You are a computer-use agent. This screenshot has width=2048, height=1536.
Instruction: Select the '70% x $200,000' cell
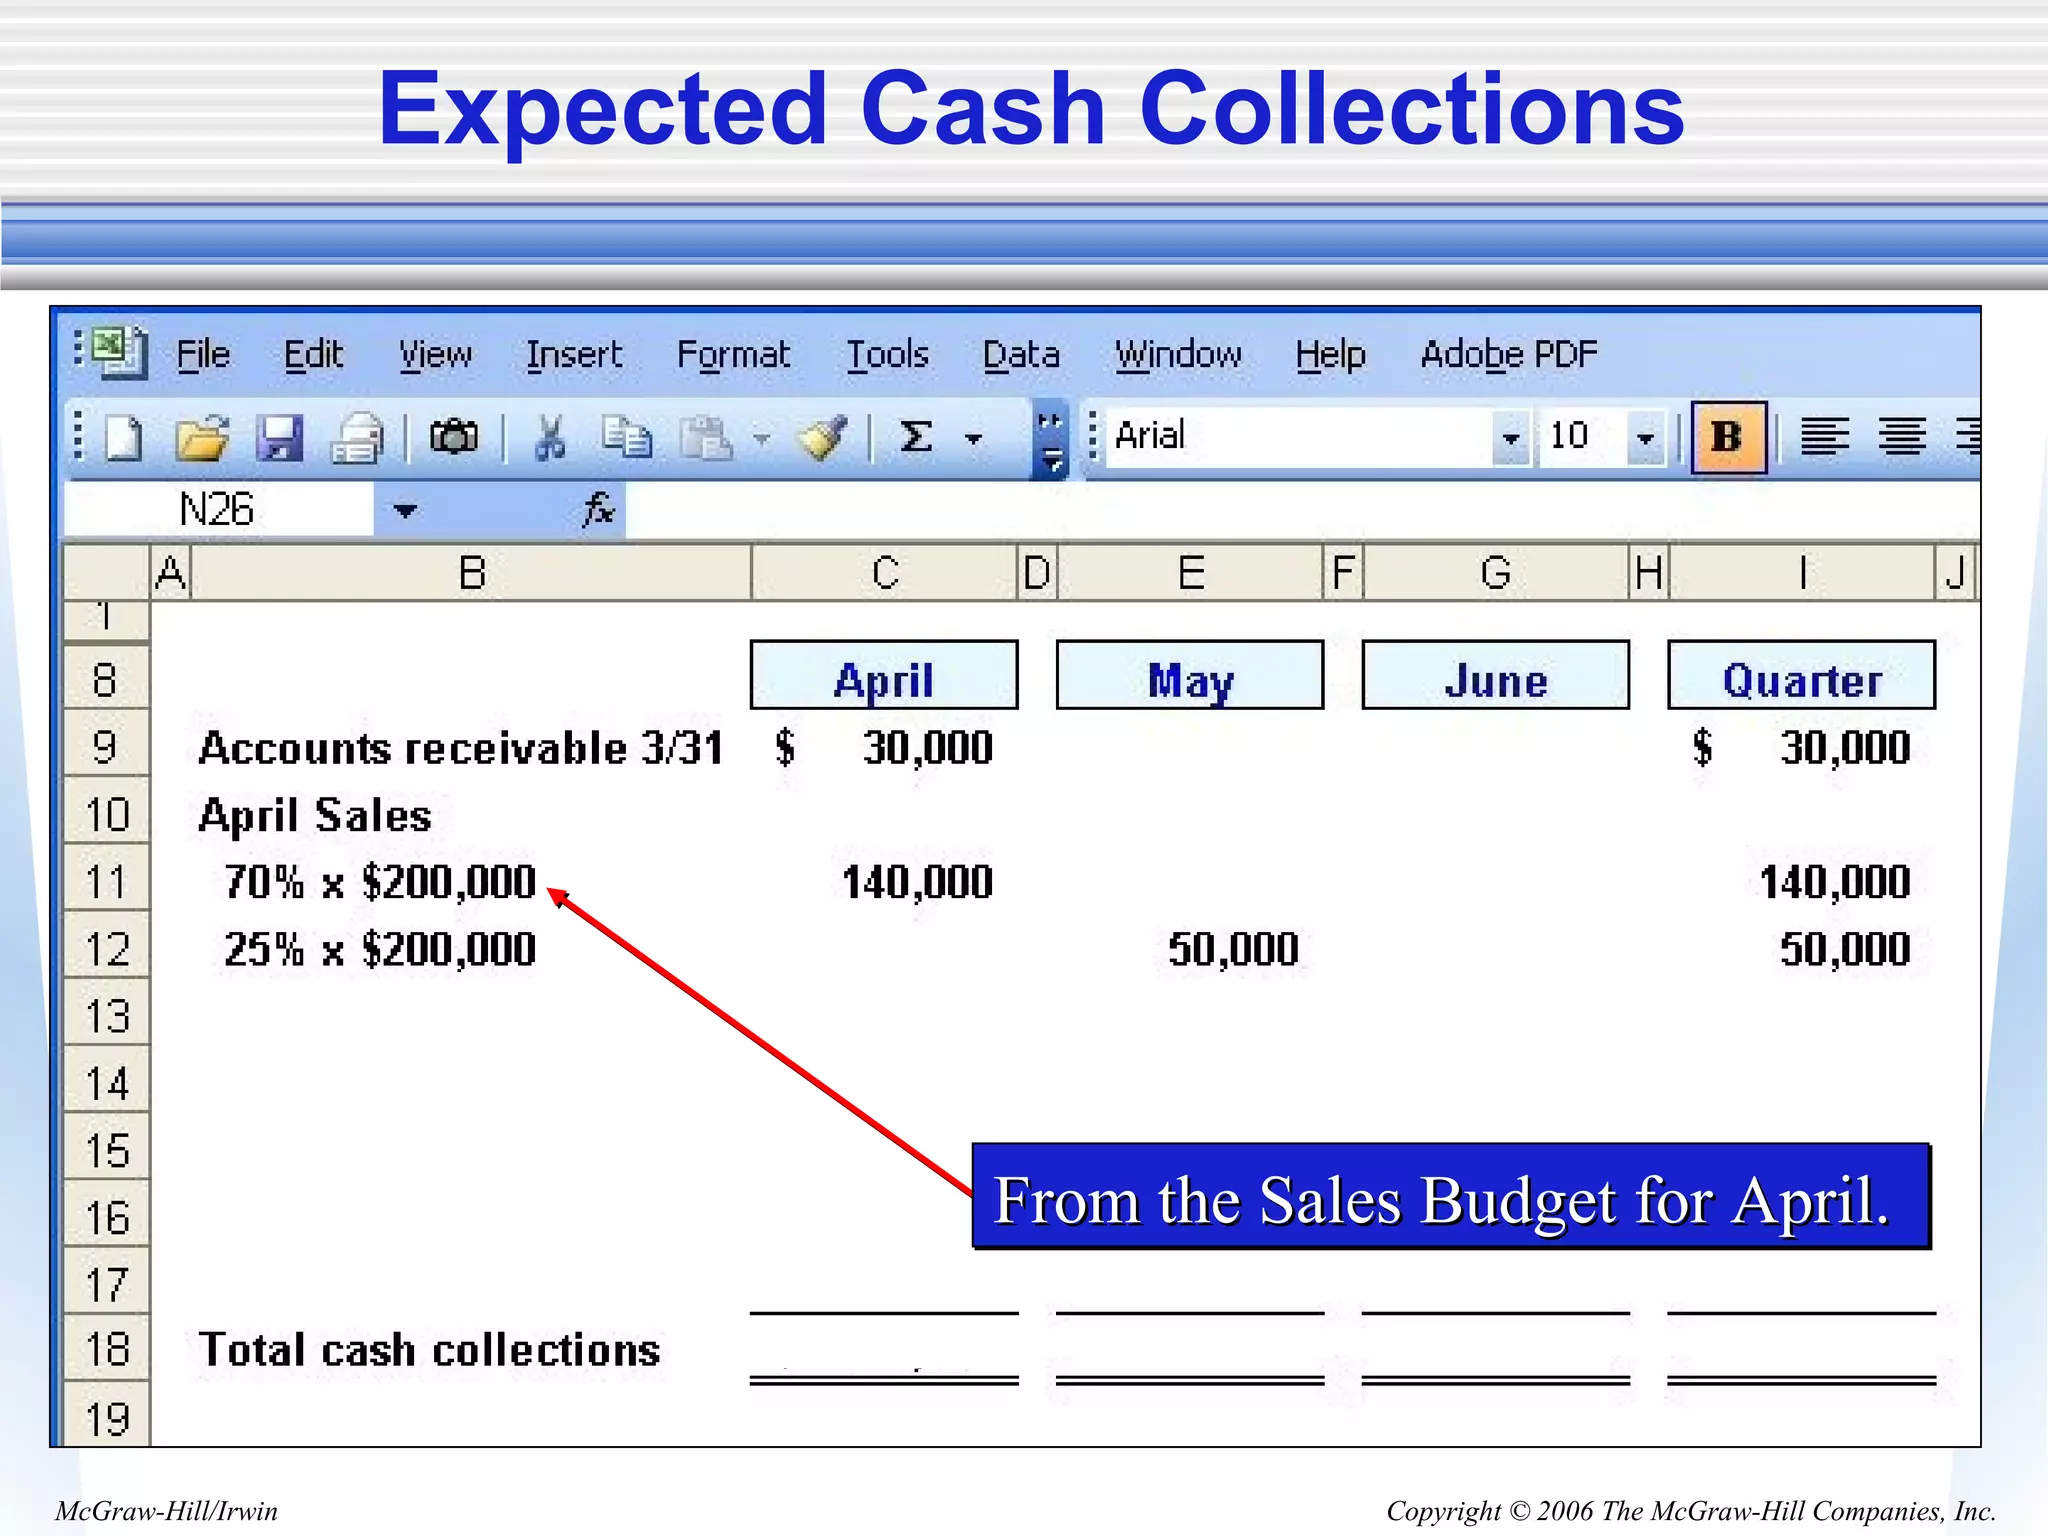point(380,882)
